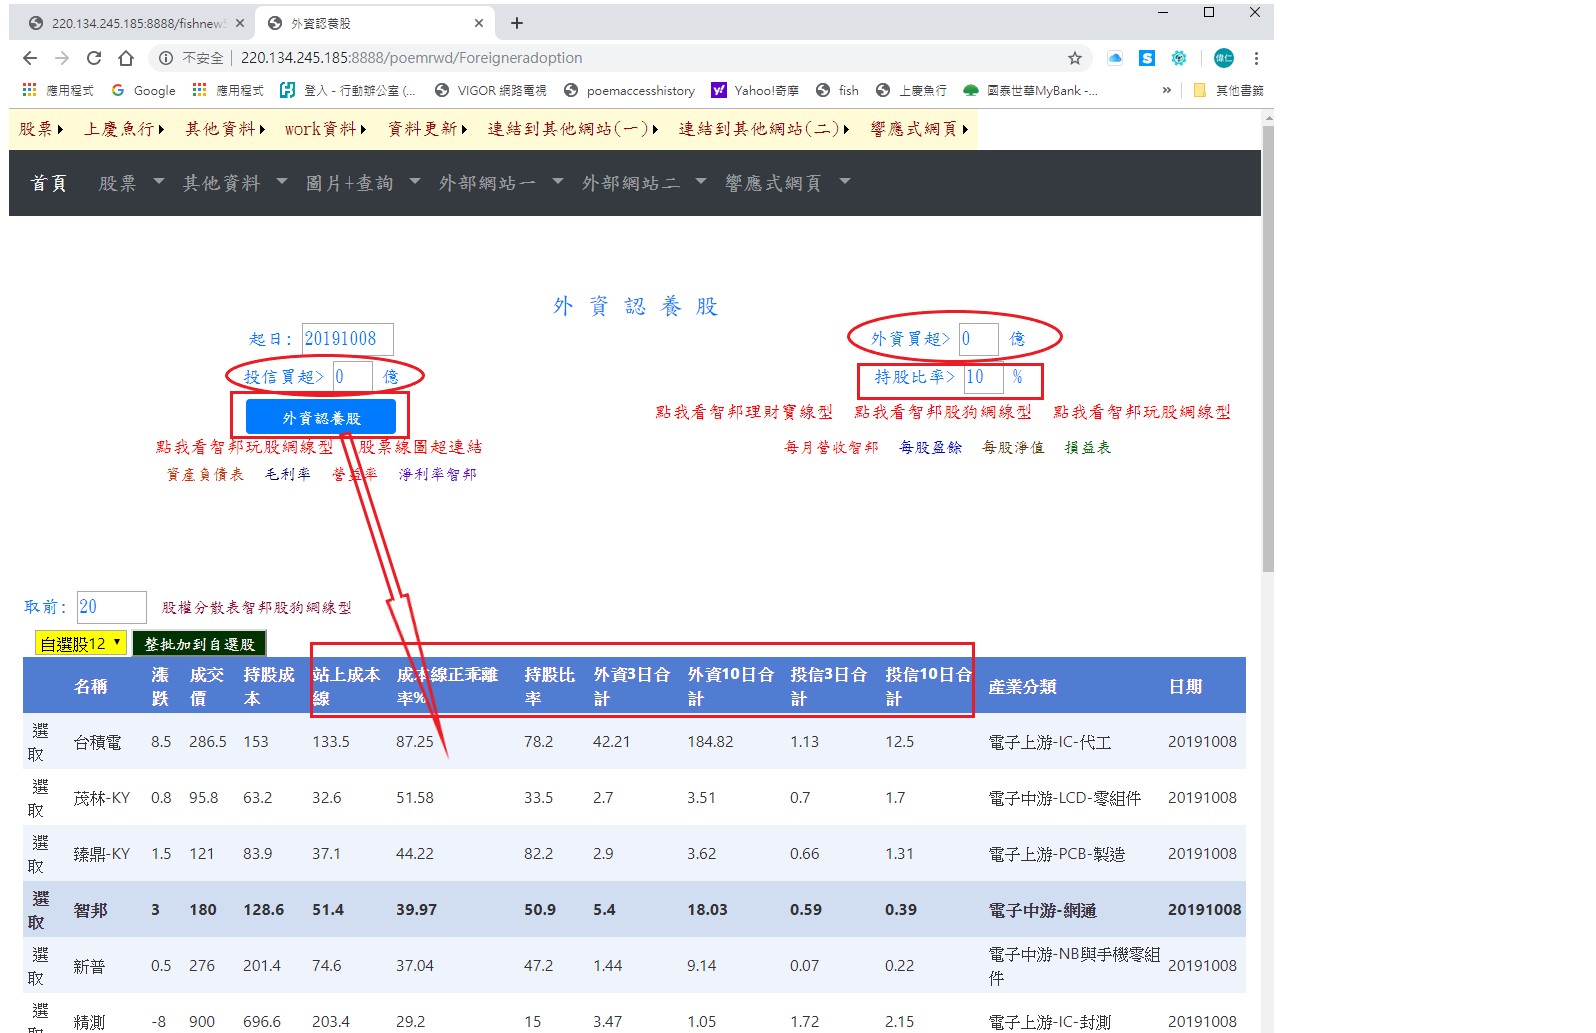The width and height of the screenshot is (1596, 1033).
Task: Open 資產負債表 link
Action: click(205, 474)
